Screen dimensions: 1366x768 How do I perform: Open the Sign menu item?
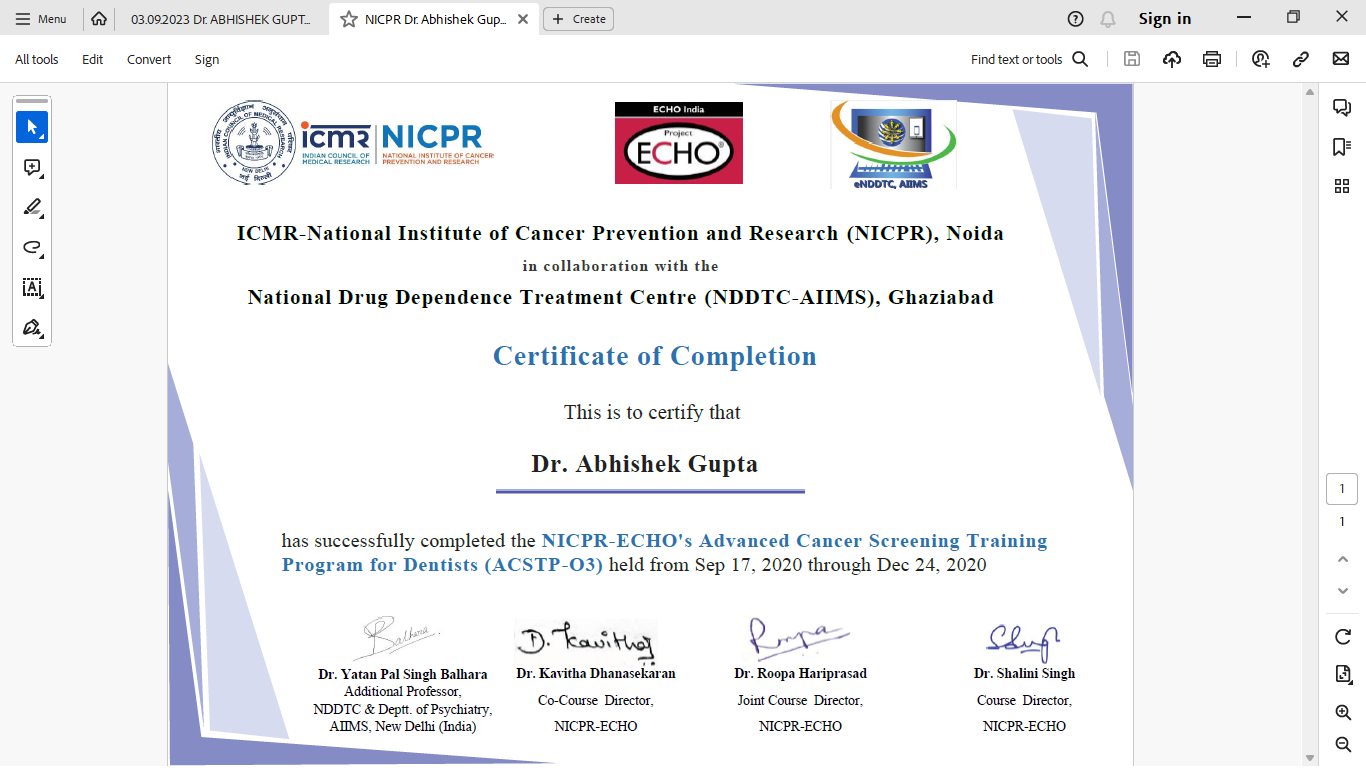click(x=207, y=59)
